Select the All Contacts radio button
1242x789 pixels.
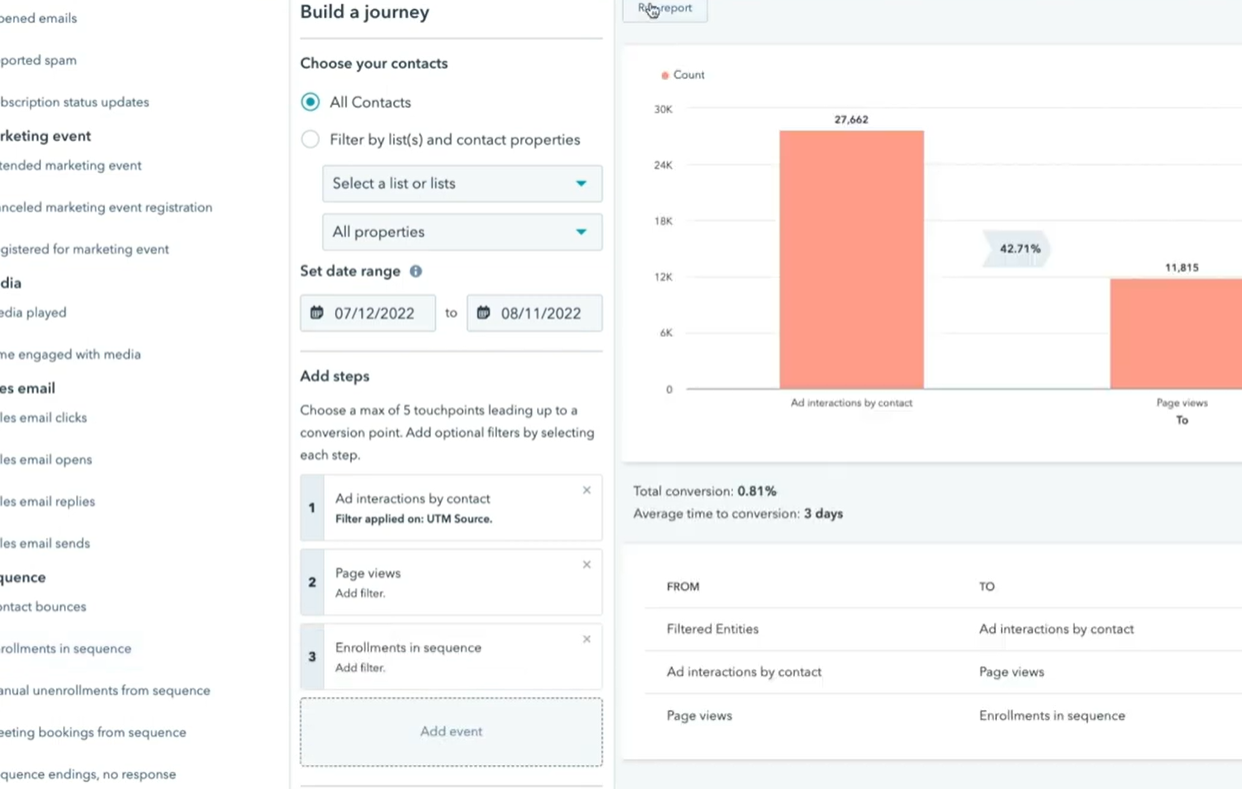(310, 102)
